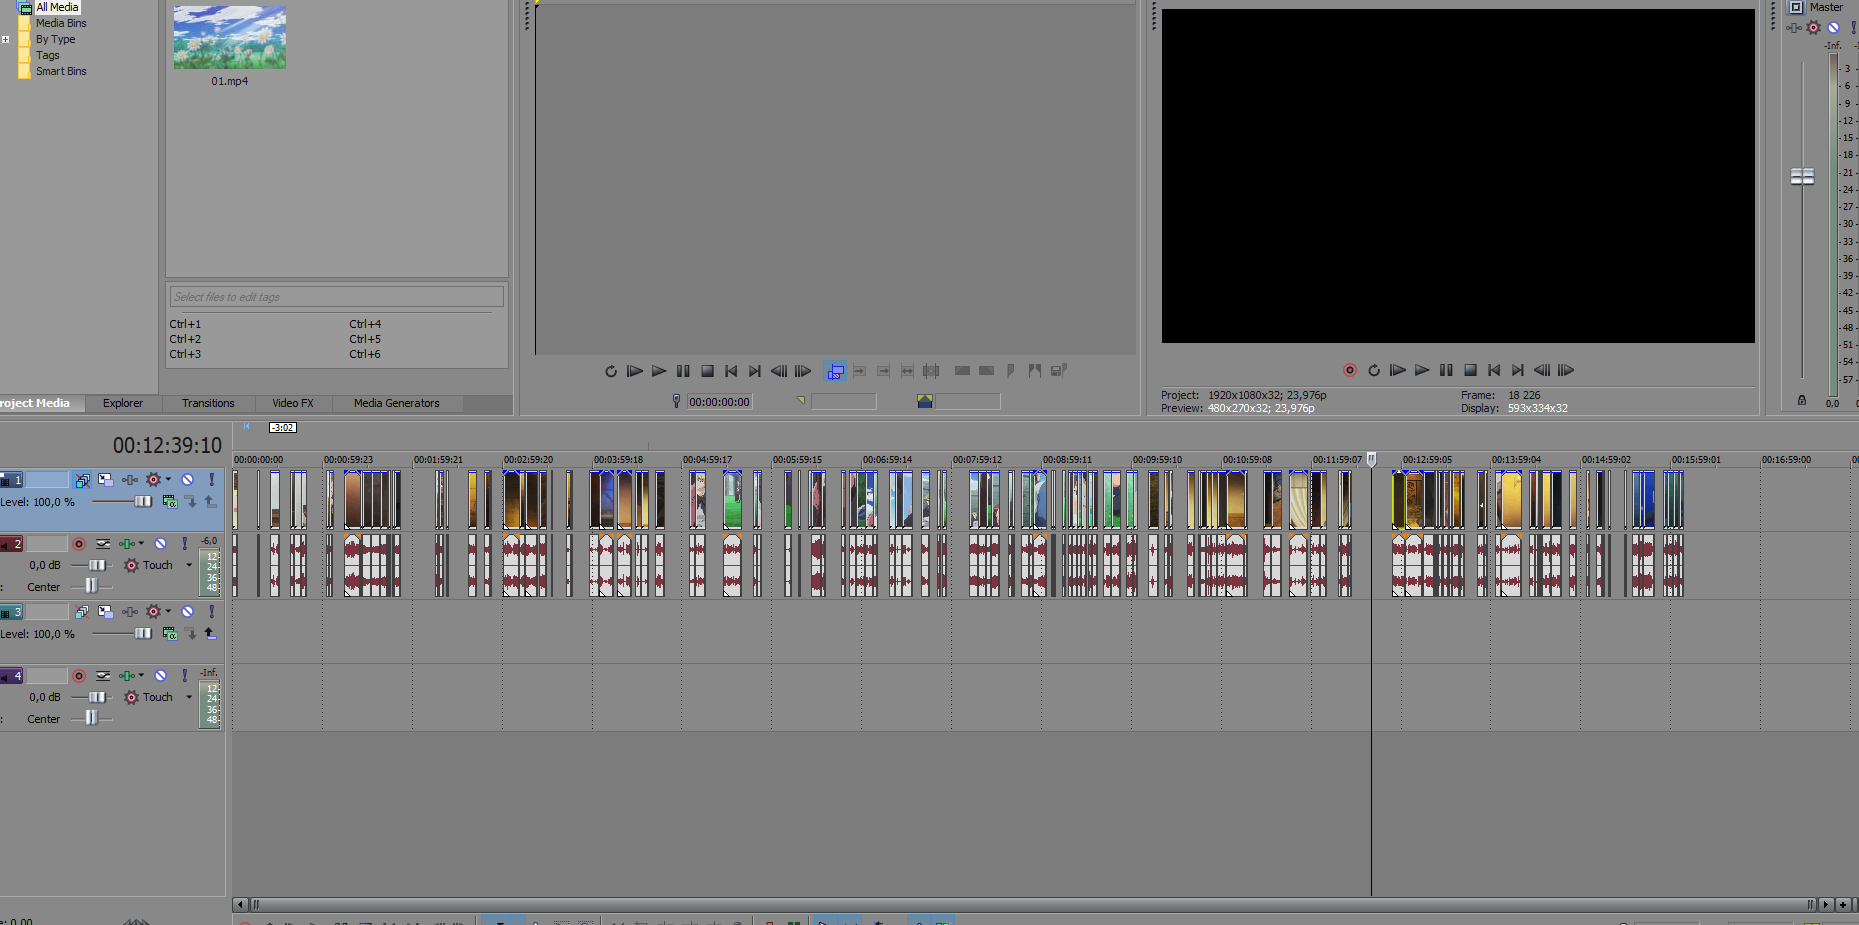Open Automation Settings dropdown arrow on track 3
Screen dimensions: 1859x925
[x=168, y=611]
